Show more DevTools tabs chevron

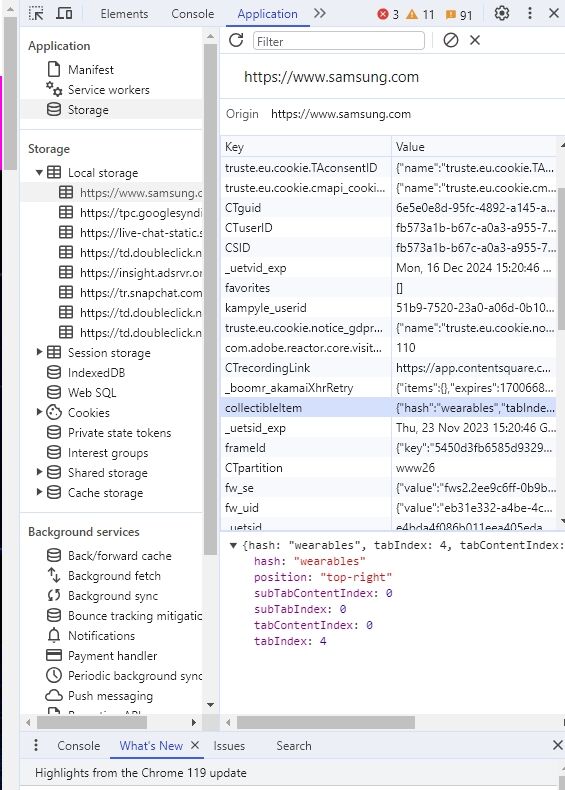320,14
